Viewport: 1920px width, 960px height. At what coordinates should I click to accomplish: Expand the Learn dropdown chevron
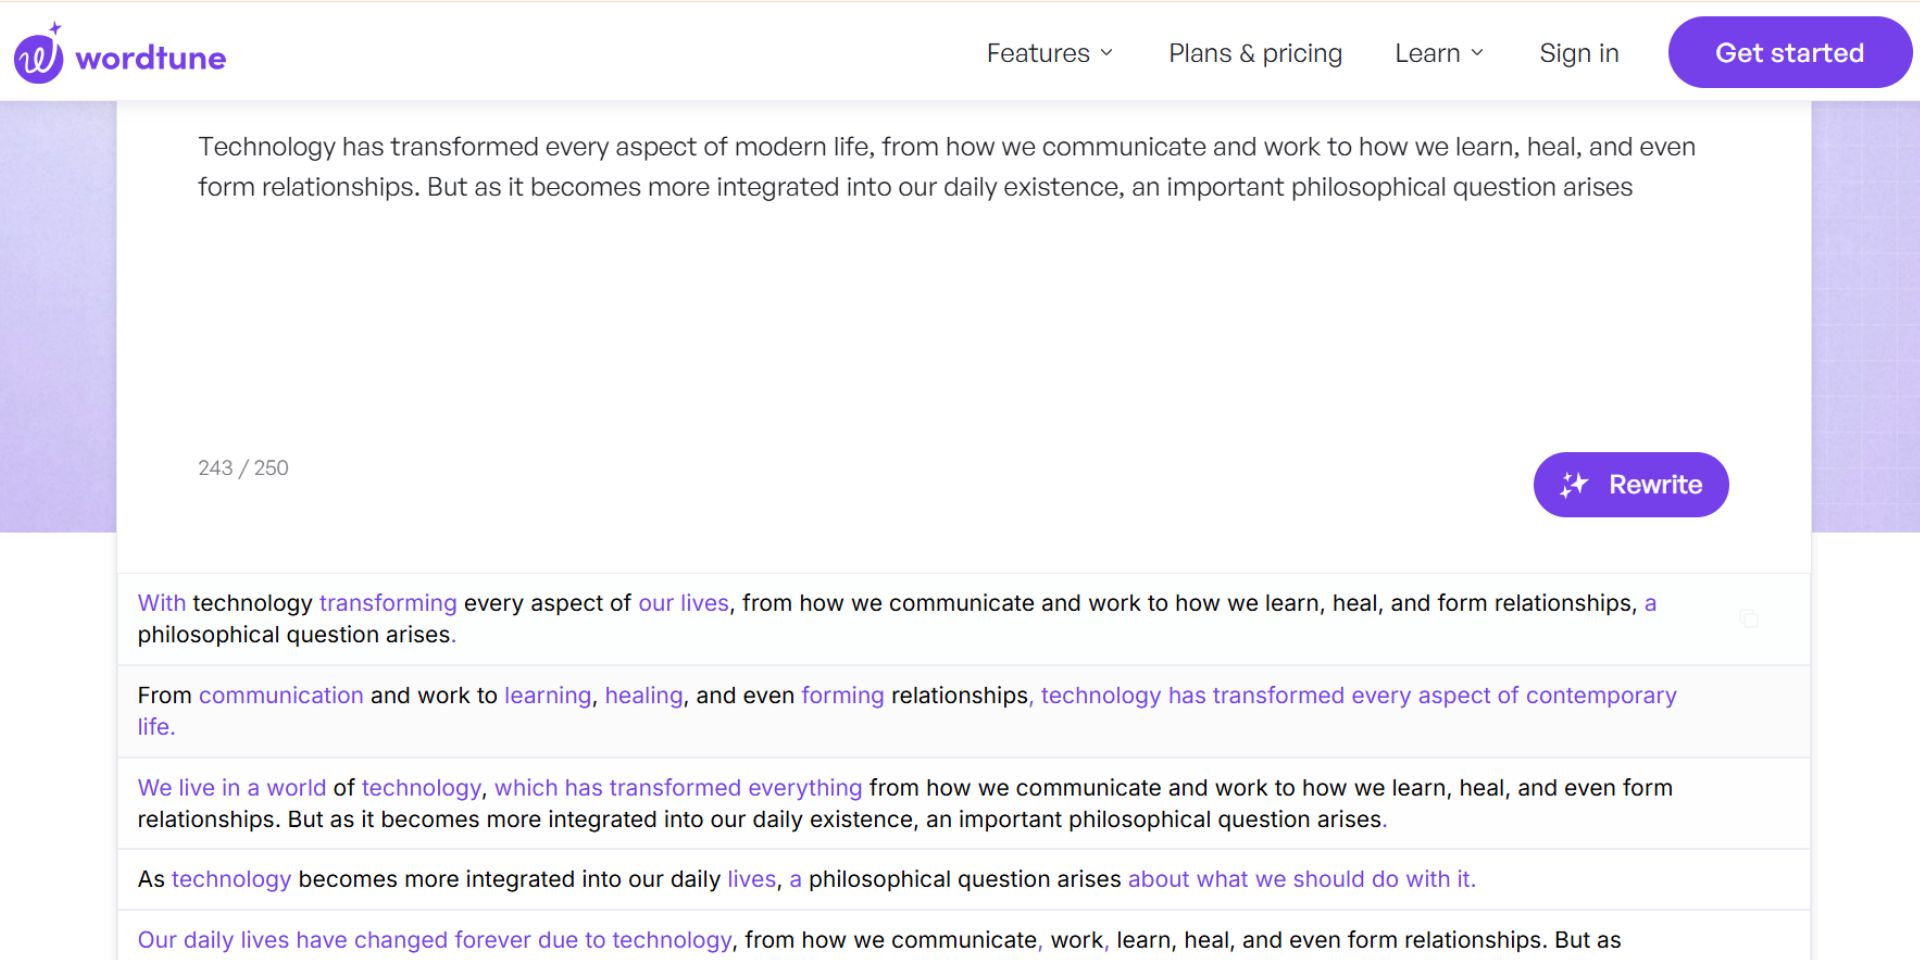(1477, 53)
